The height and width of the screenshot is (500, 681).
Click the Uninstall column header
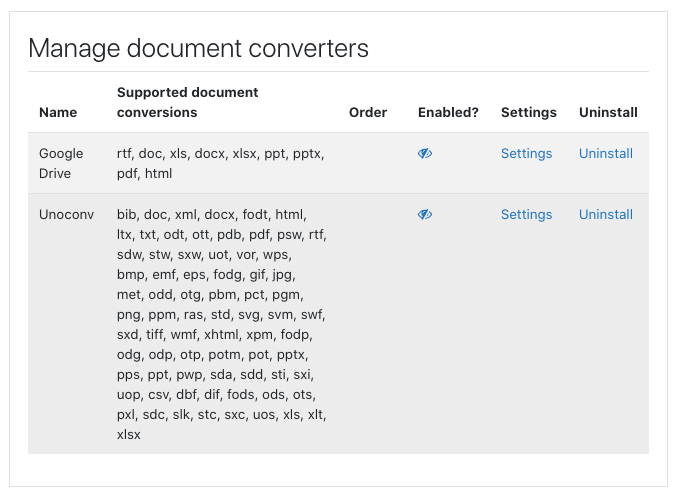[608, 113]
